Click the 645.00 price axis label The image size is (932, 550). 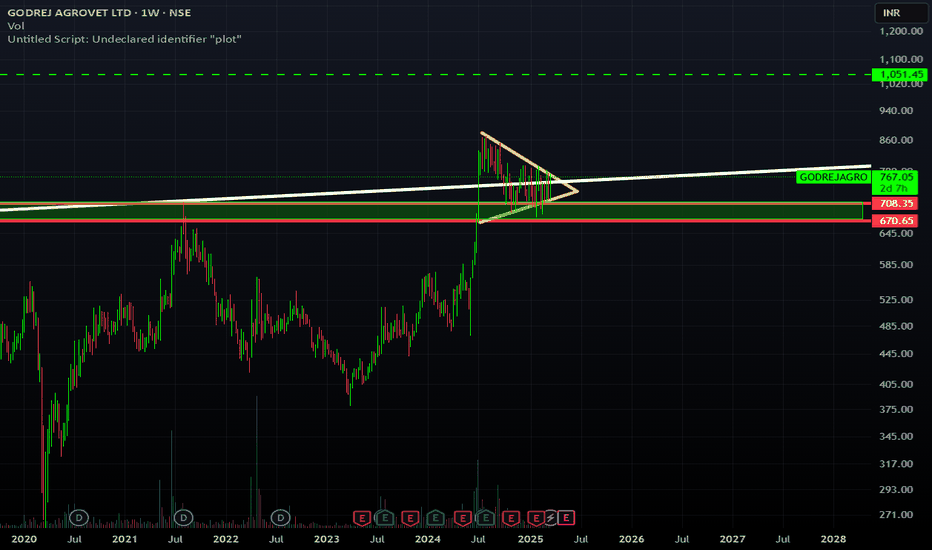pyautogui.click(x=896, y=233)
